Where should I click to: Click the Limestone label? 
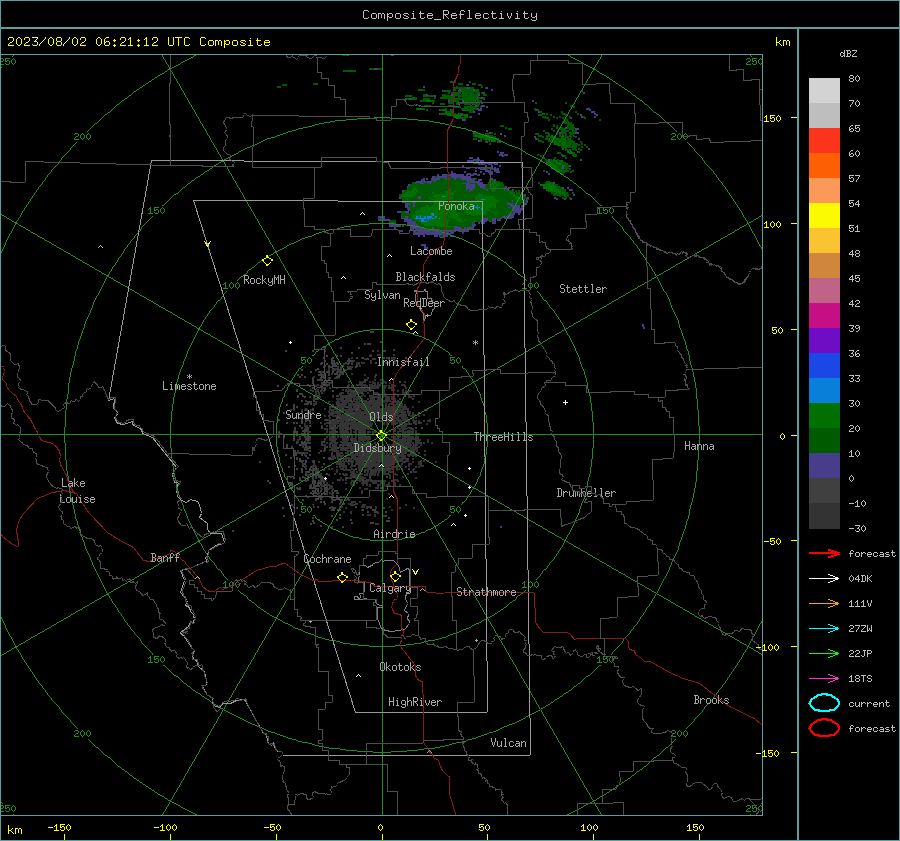click(189, 386)
